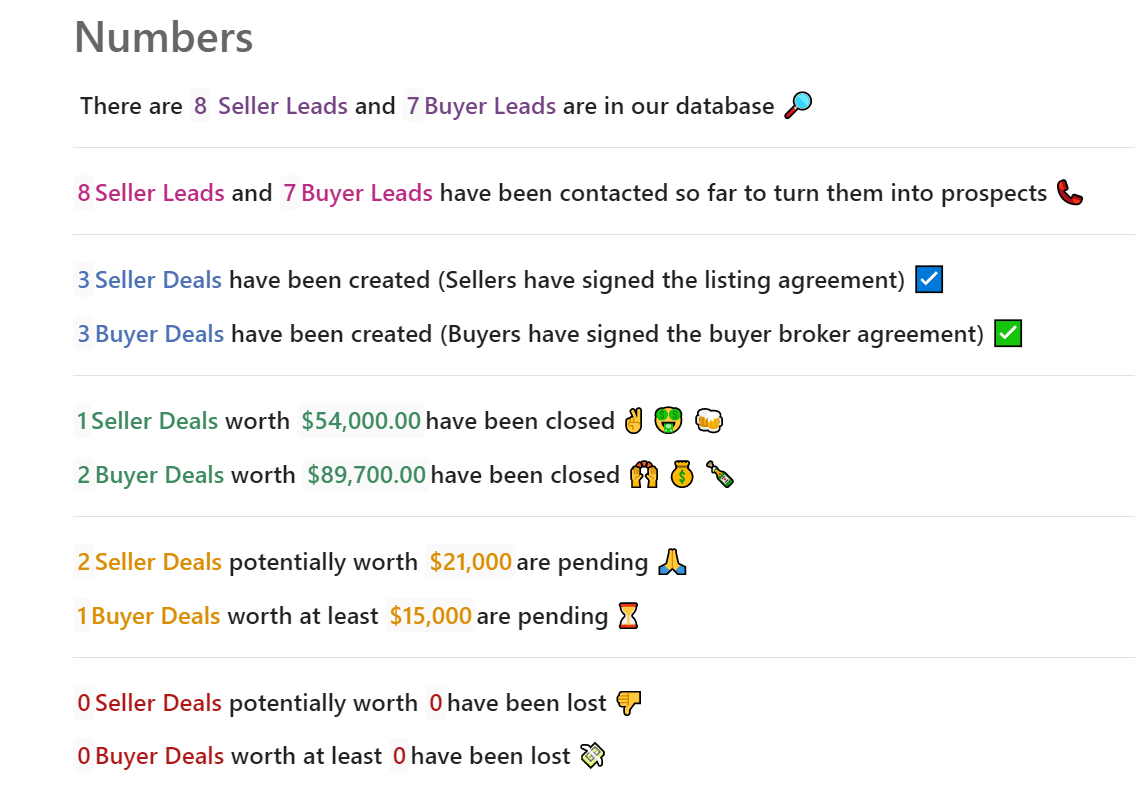Open the blue Seller Deals created link
The image size is (1135, 796).
(x=159, y=279)
